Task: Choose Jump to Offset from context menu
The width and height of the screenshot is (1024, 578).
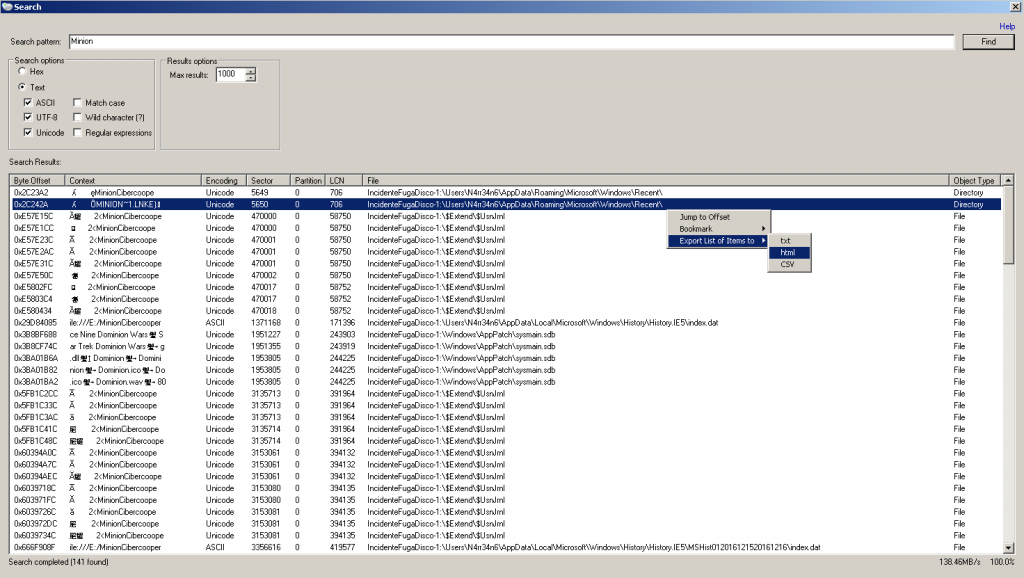Action: pos(705,217)
